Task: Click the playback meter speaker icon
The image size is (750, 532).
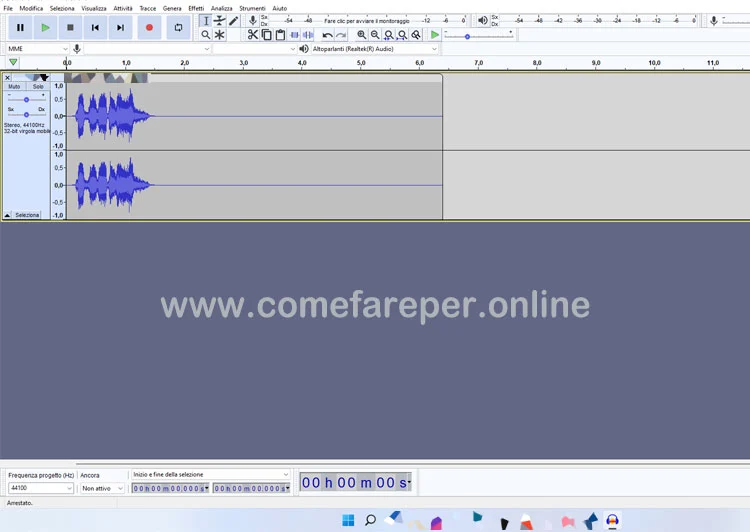Action: (x=483, y=20)
